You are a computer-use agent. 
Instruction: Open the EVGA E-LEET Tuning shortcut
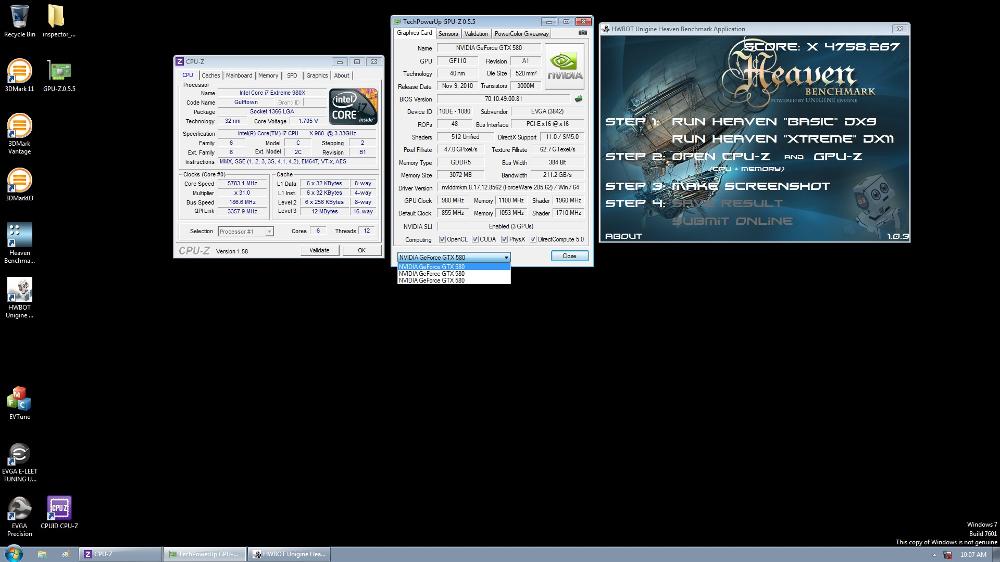coord(19,462)
